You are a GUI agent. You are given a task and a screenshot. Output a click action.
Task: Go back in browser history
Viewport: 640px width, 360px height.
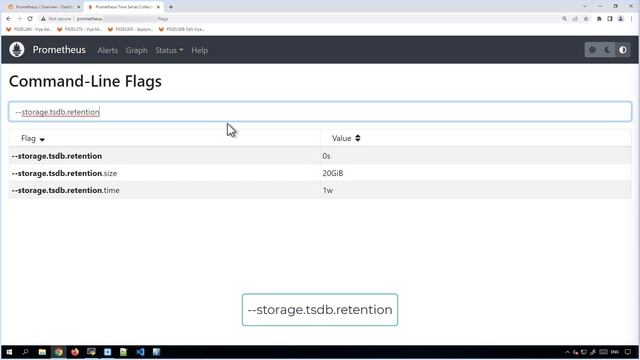click(9, 19)
